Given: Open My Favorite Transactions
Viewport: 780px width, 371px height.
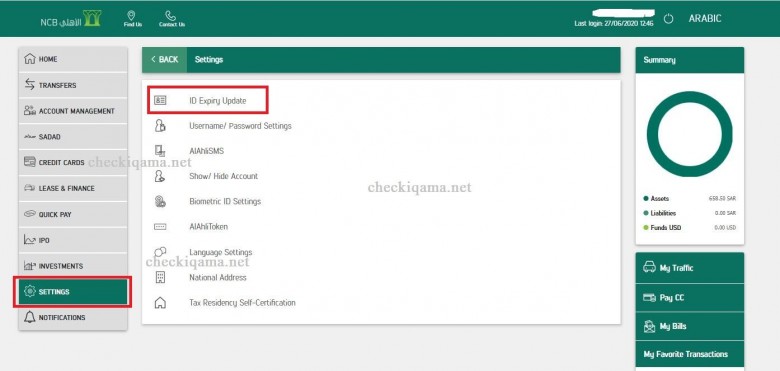Looking at the screenshot, I should pyautogui.click(x=689, y=355).
